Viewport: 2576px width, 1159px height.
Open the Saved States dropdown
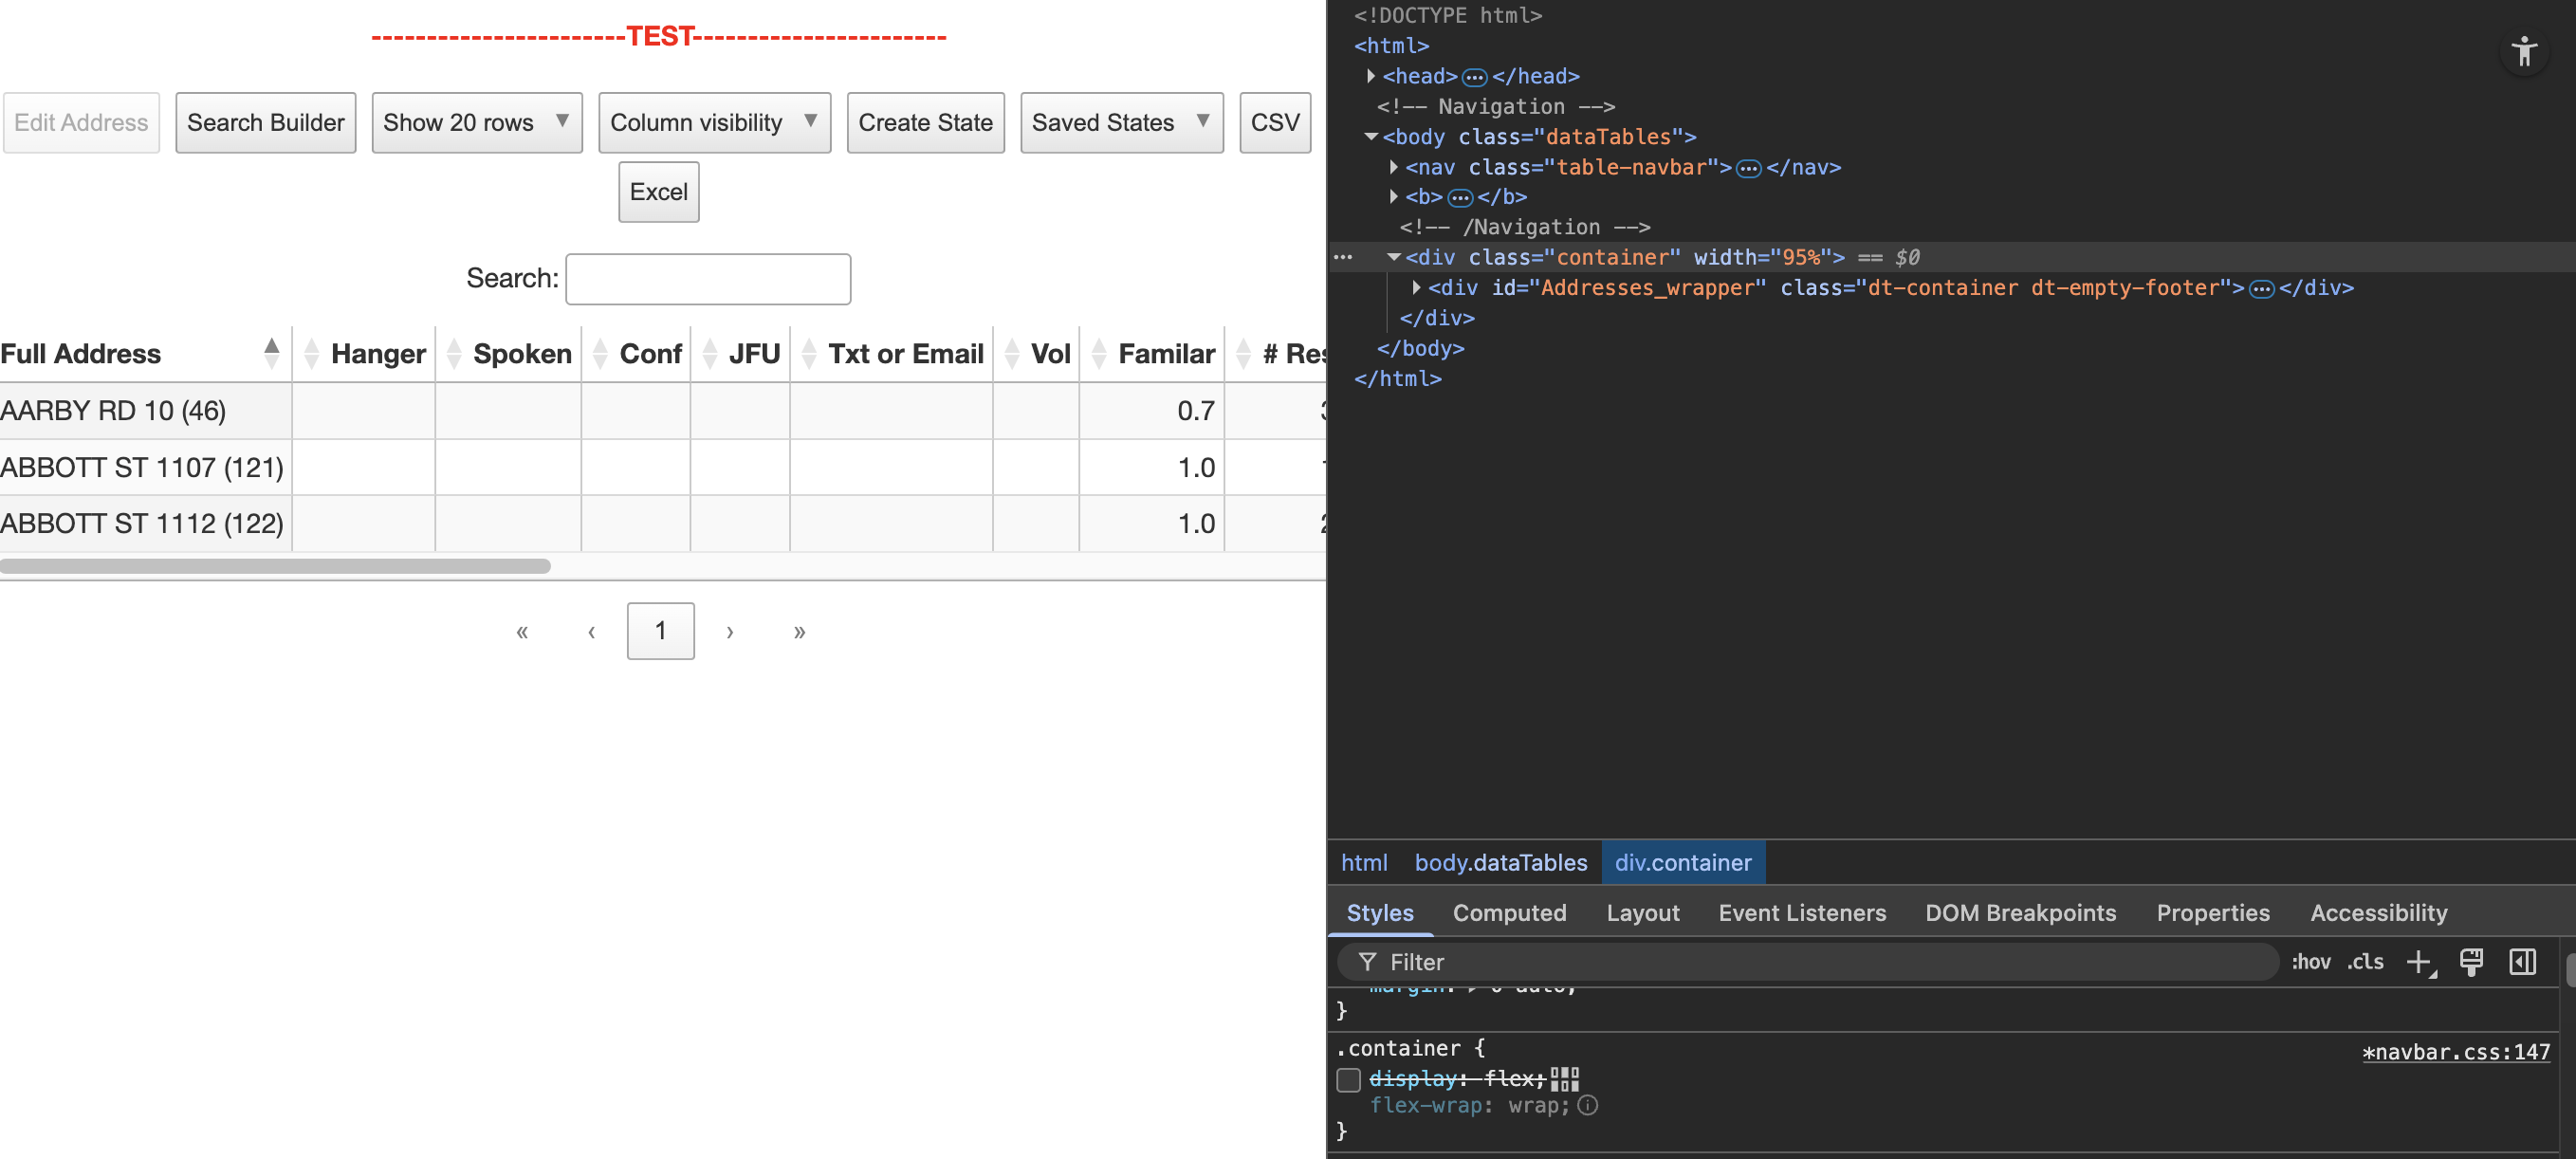pyautogui.click(x=1121, y=123)
